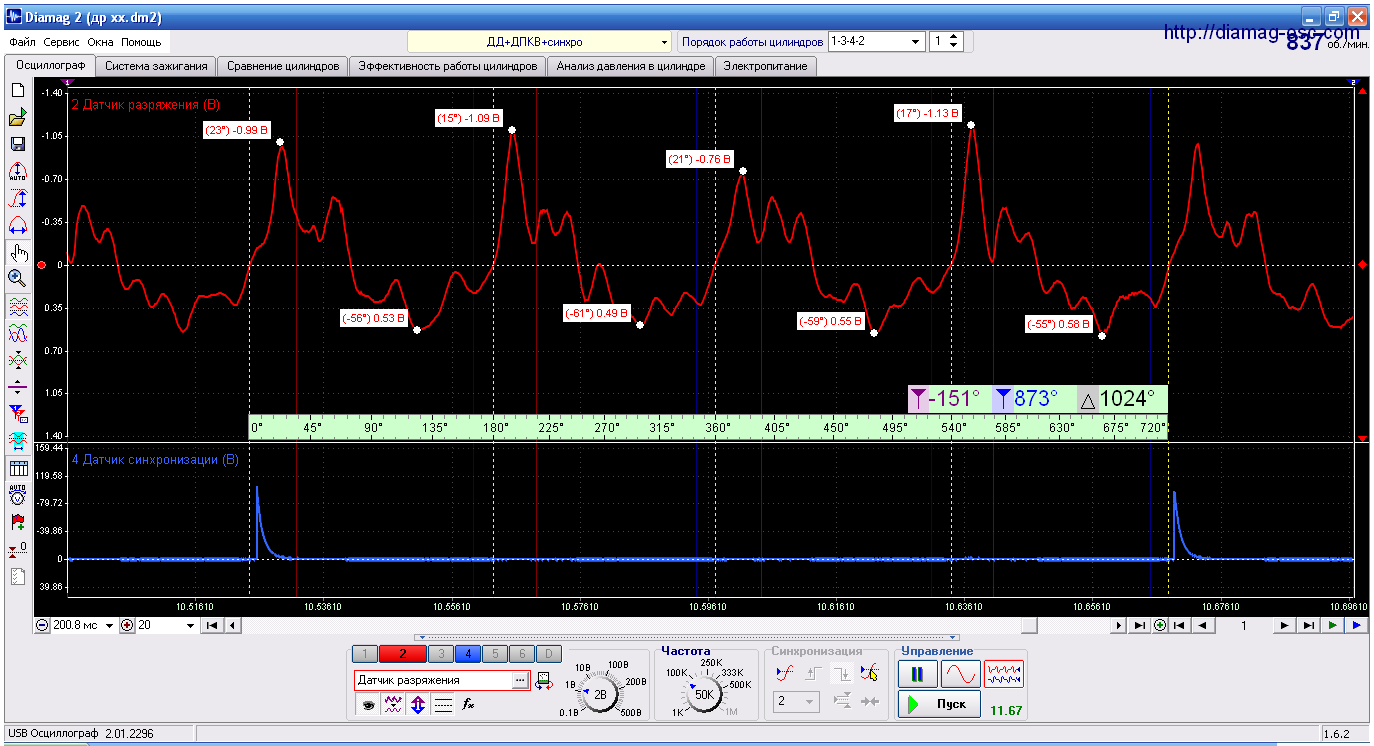Click the blue funnel filter icon
This screenshot has width=1374, height=746.
point(17,412)
